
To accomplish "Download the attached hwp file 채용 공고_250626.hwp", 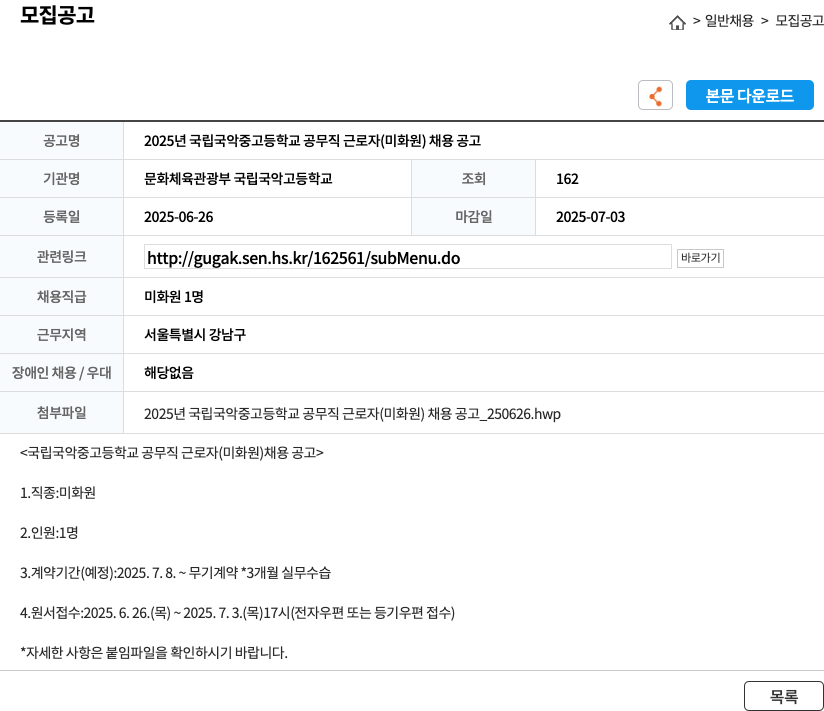I will click(x=352, y=414).
